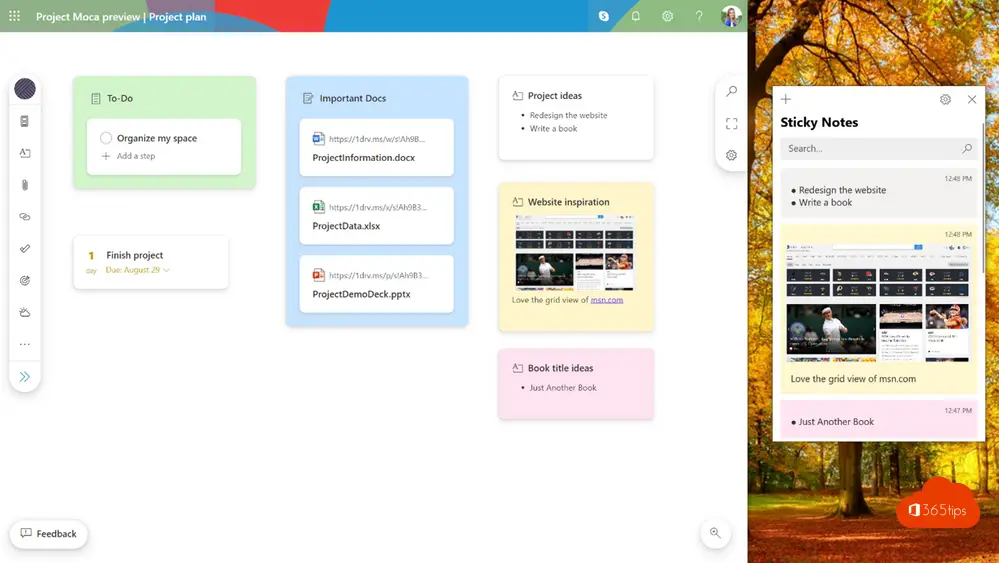Open the app launcher waffle icon
The image size is (999, 563).
click(14, 17)
